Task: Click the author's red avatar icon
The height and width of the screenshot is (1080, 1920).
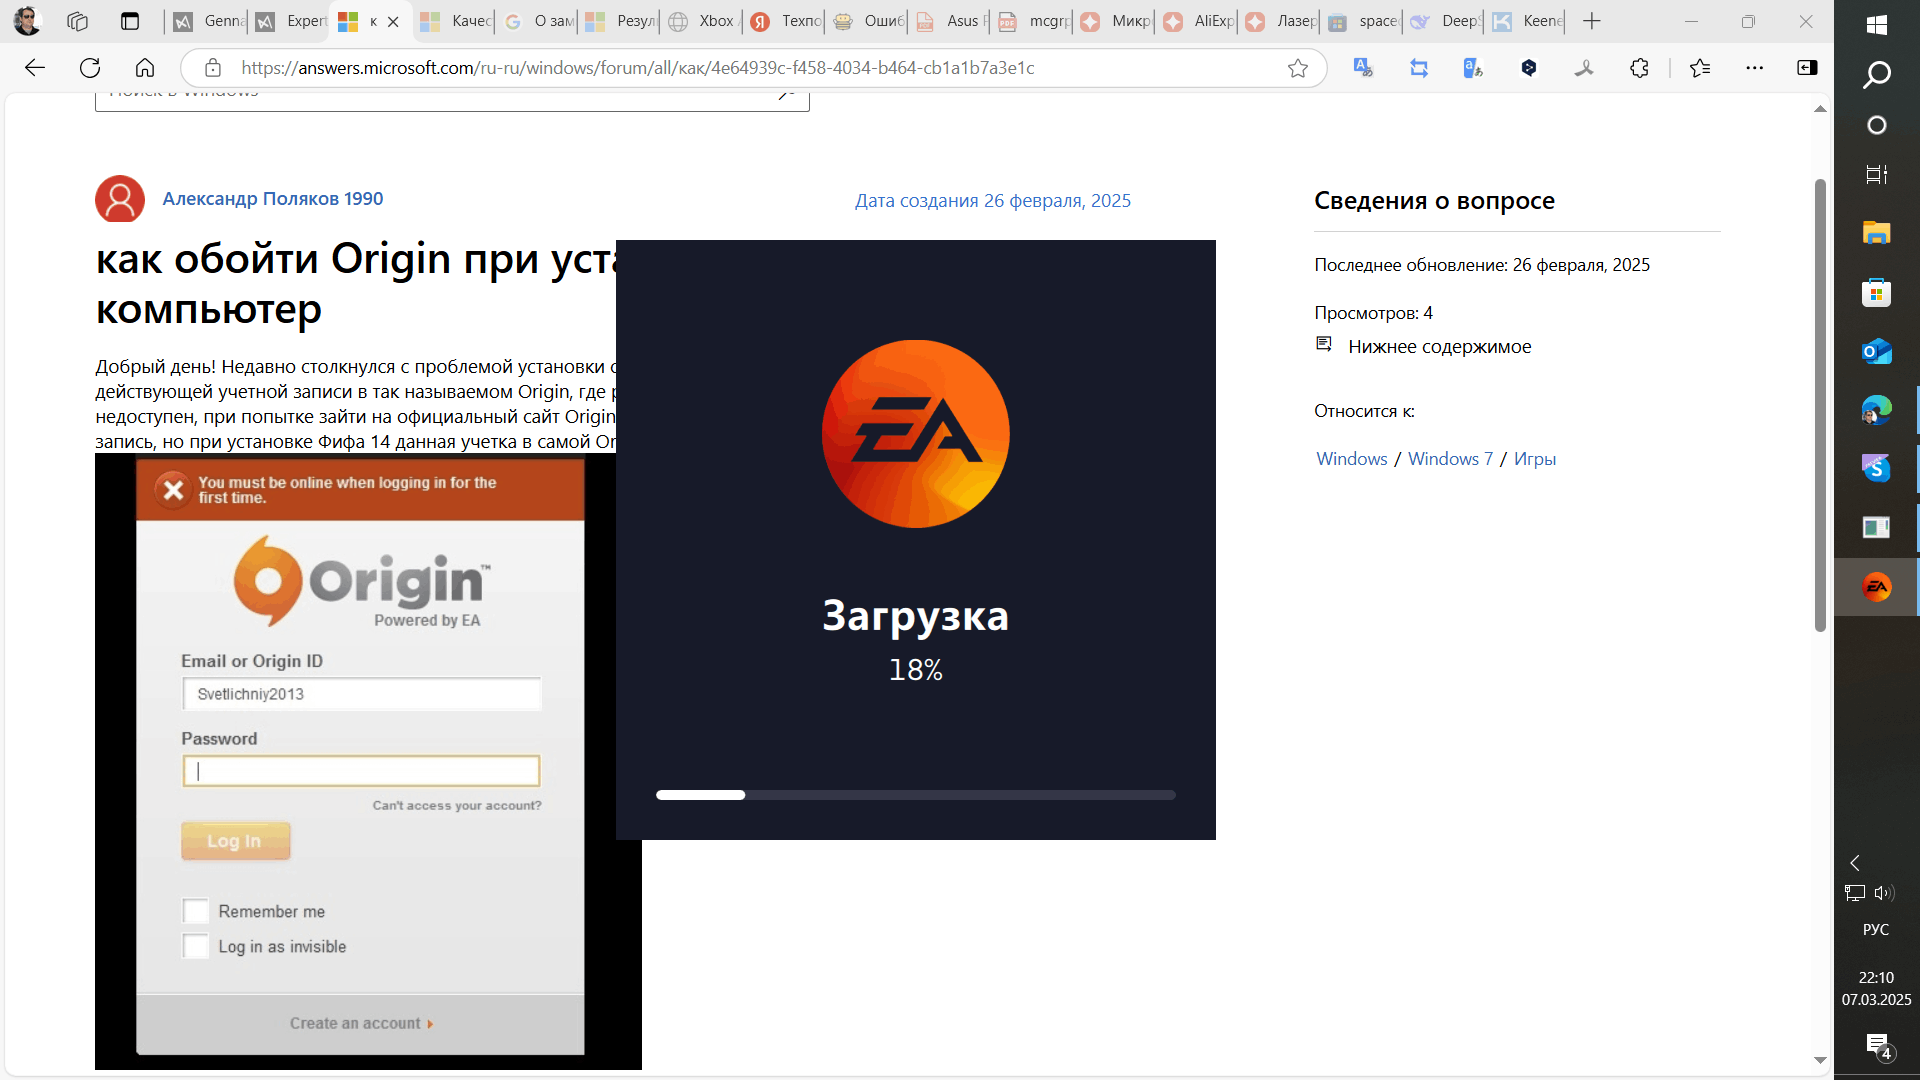Action: (120, 199)
